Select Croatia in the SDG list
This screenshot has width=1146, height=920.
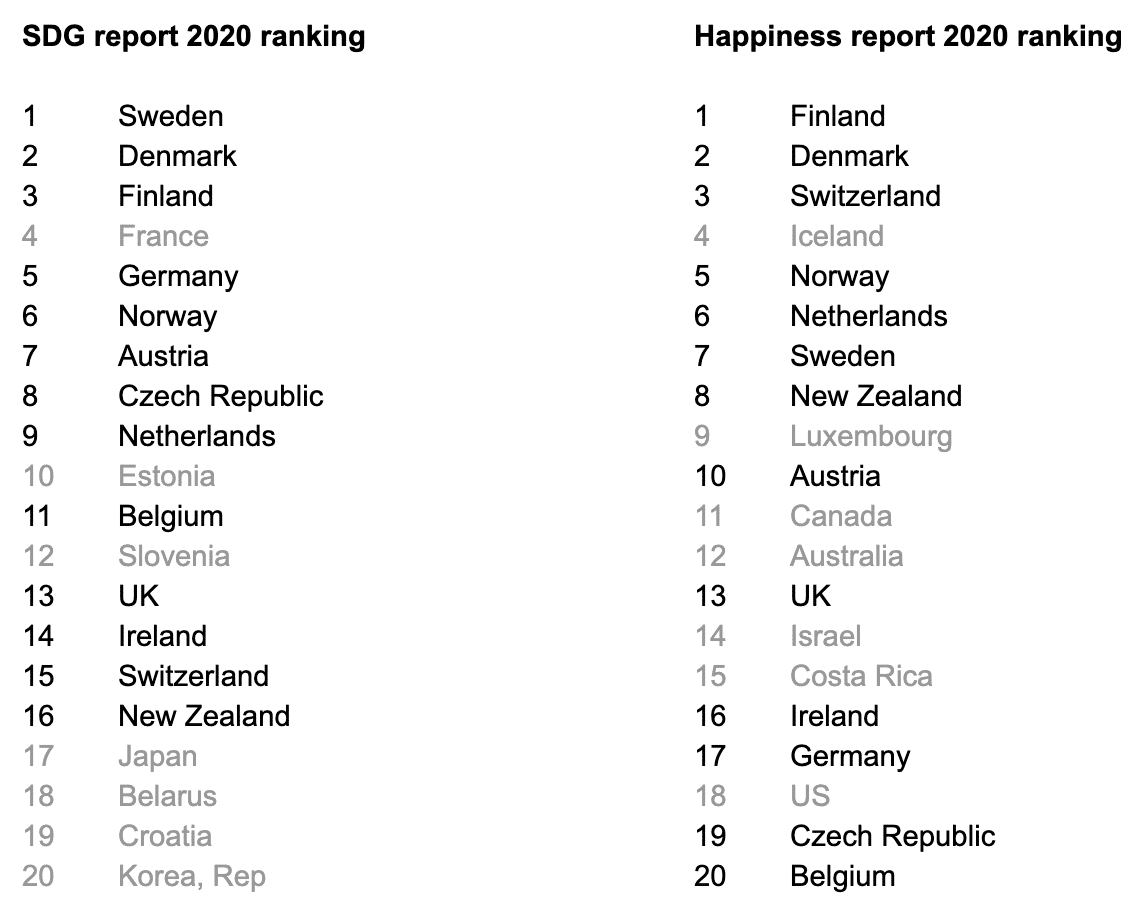(165, 836)
